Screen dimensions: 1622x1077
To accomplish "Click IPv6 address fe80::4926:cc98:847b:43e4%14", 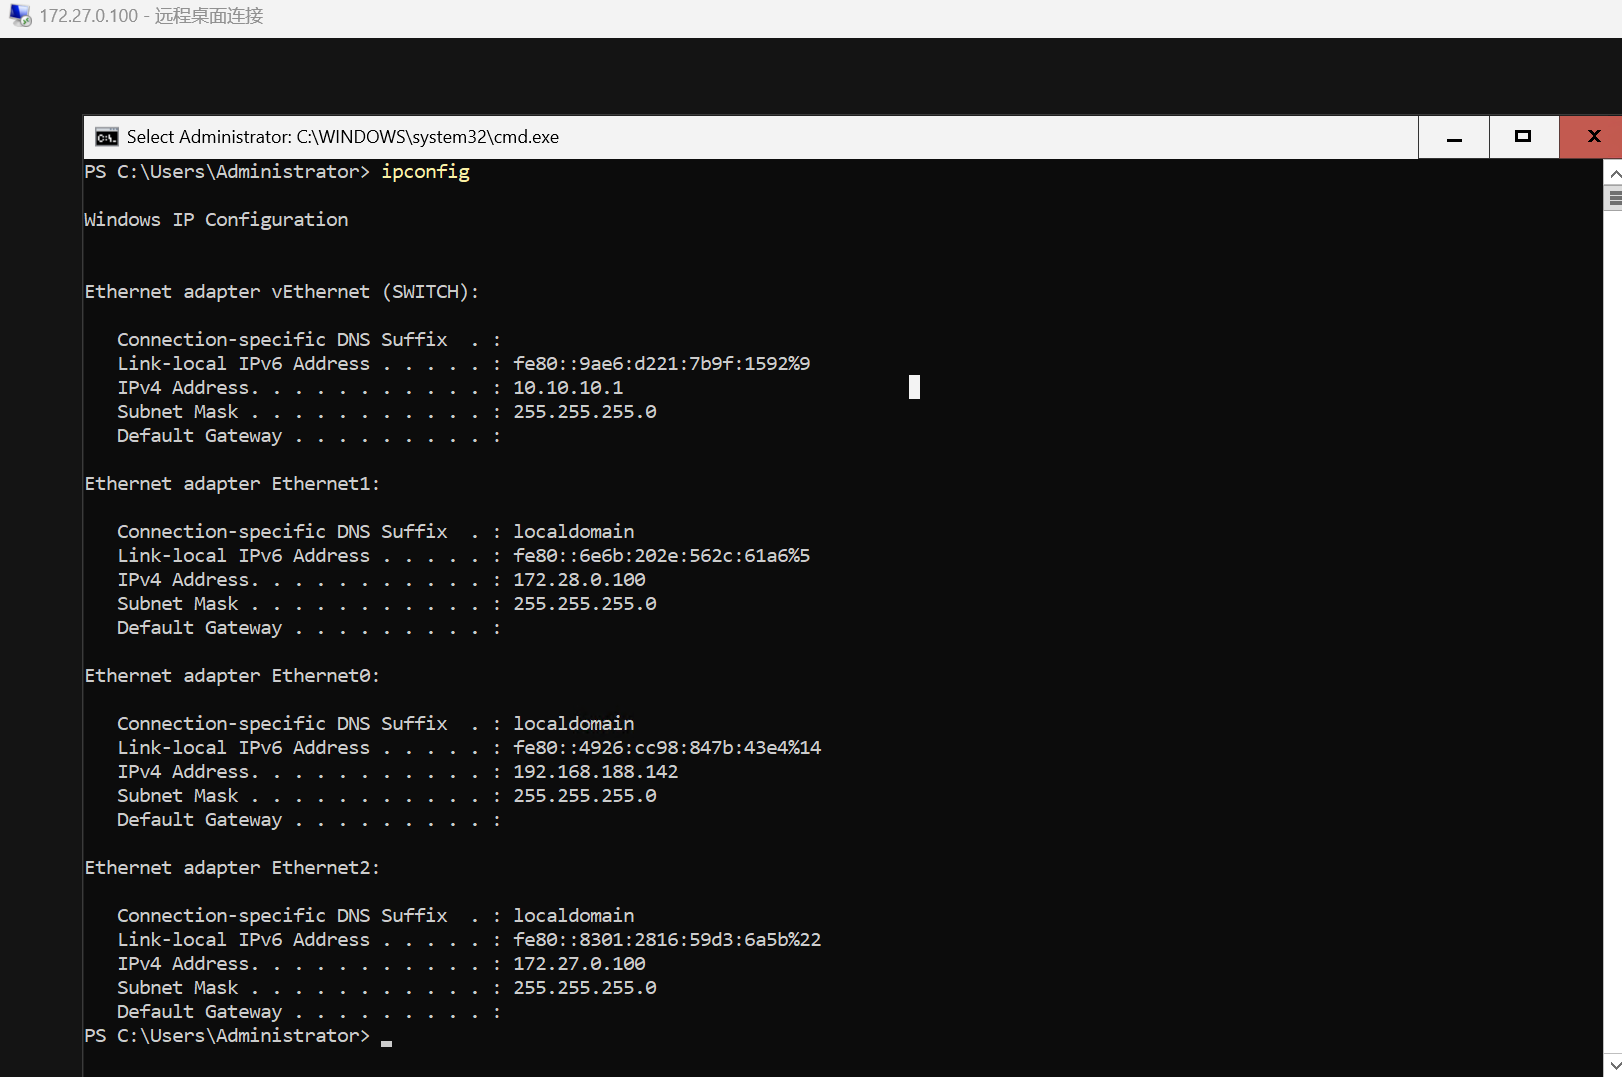I will 667,747.
